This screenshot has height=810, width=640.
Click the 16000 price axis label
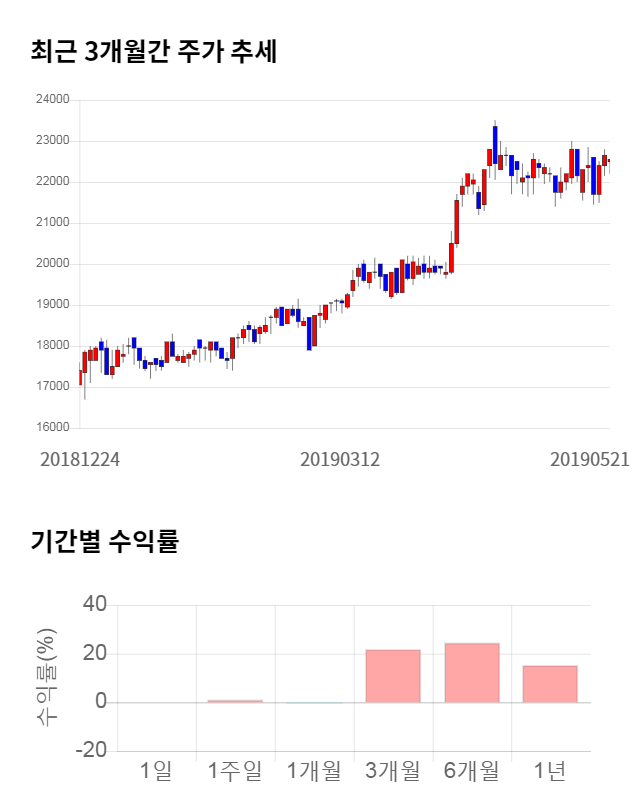pyautogui.click(x=53, y=428)
